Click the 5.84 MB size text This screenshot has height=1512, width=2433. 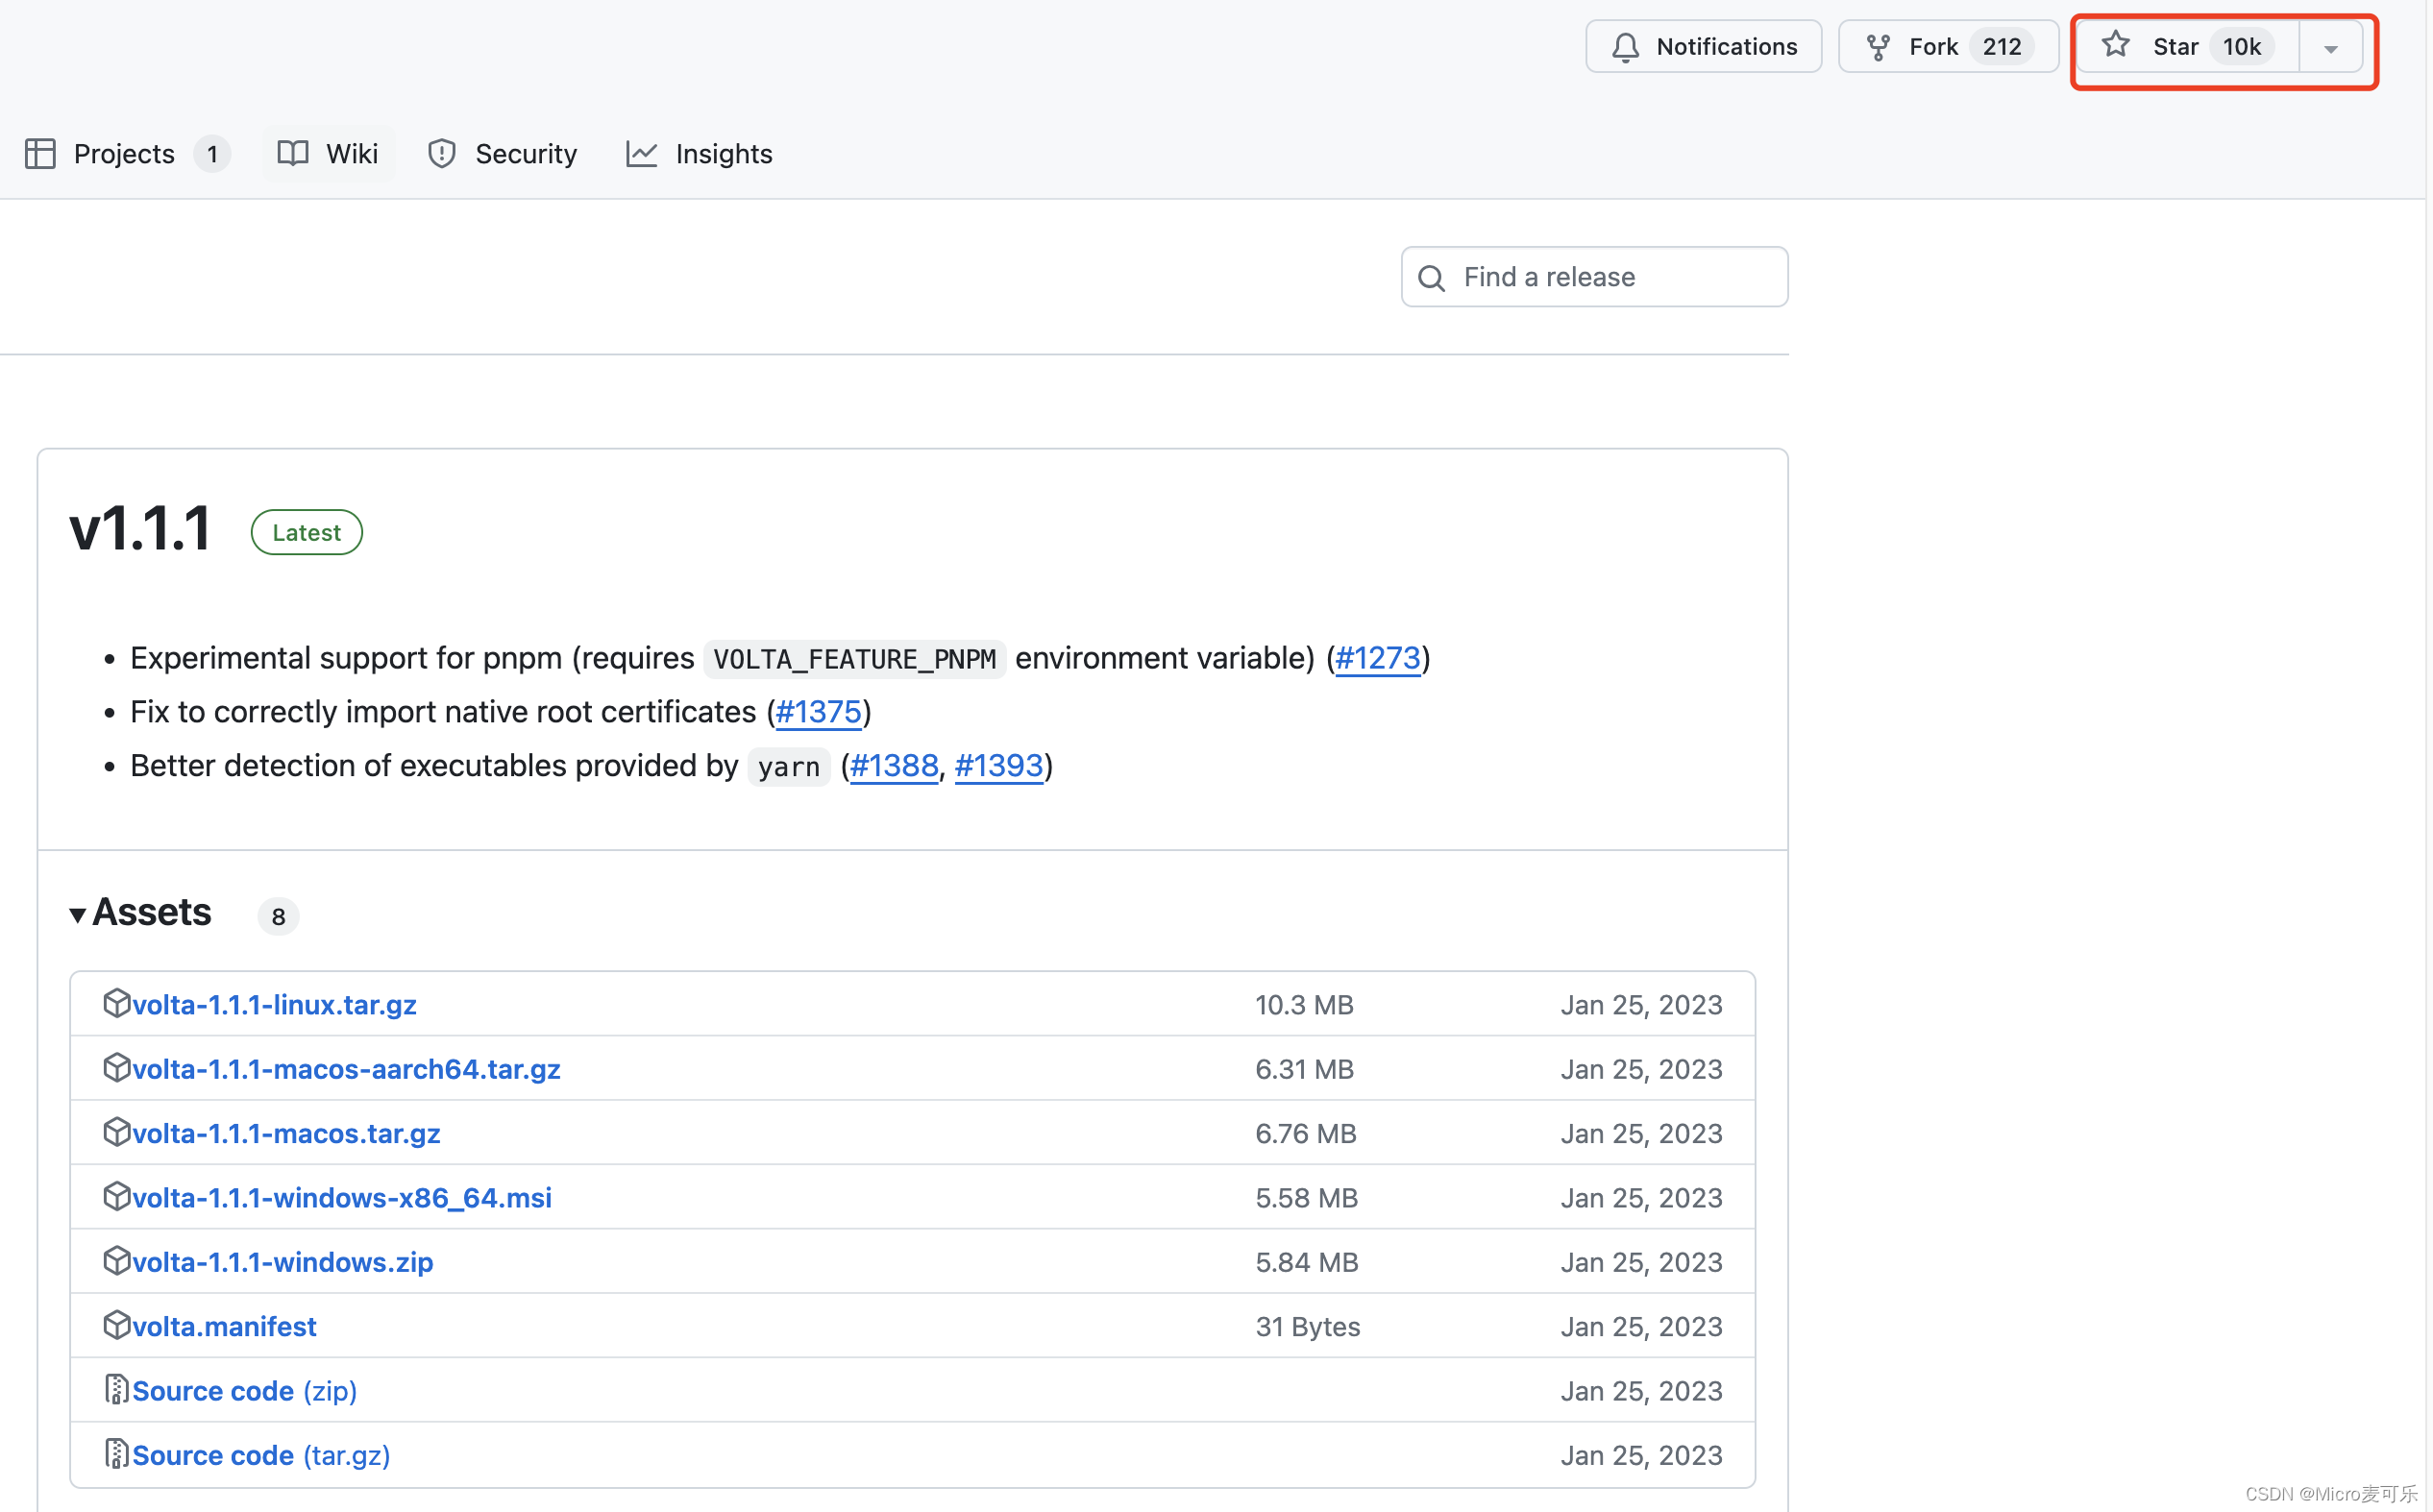(1306, 1262)
